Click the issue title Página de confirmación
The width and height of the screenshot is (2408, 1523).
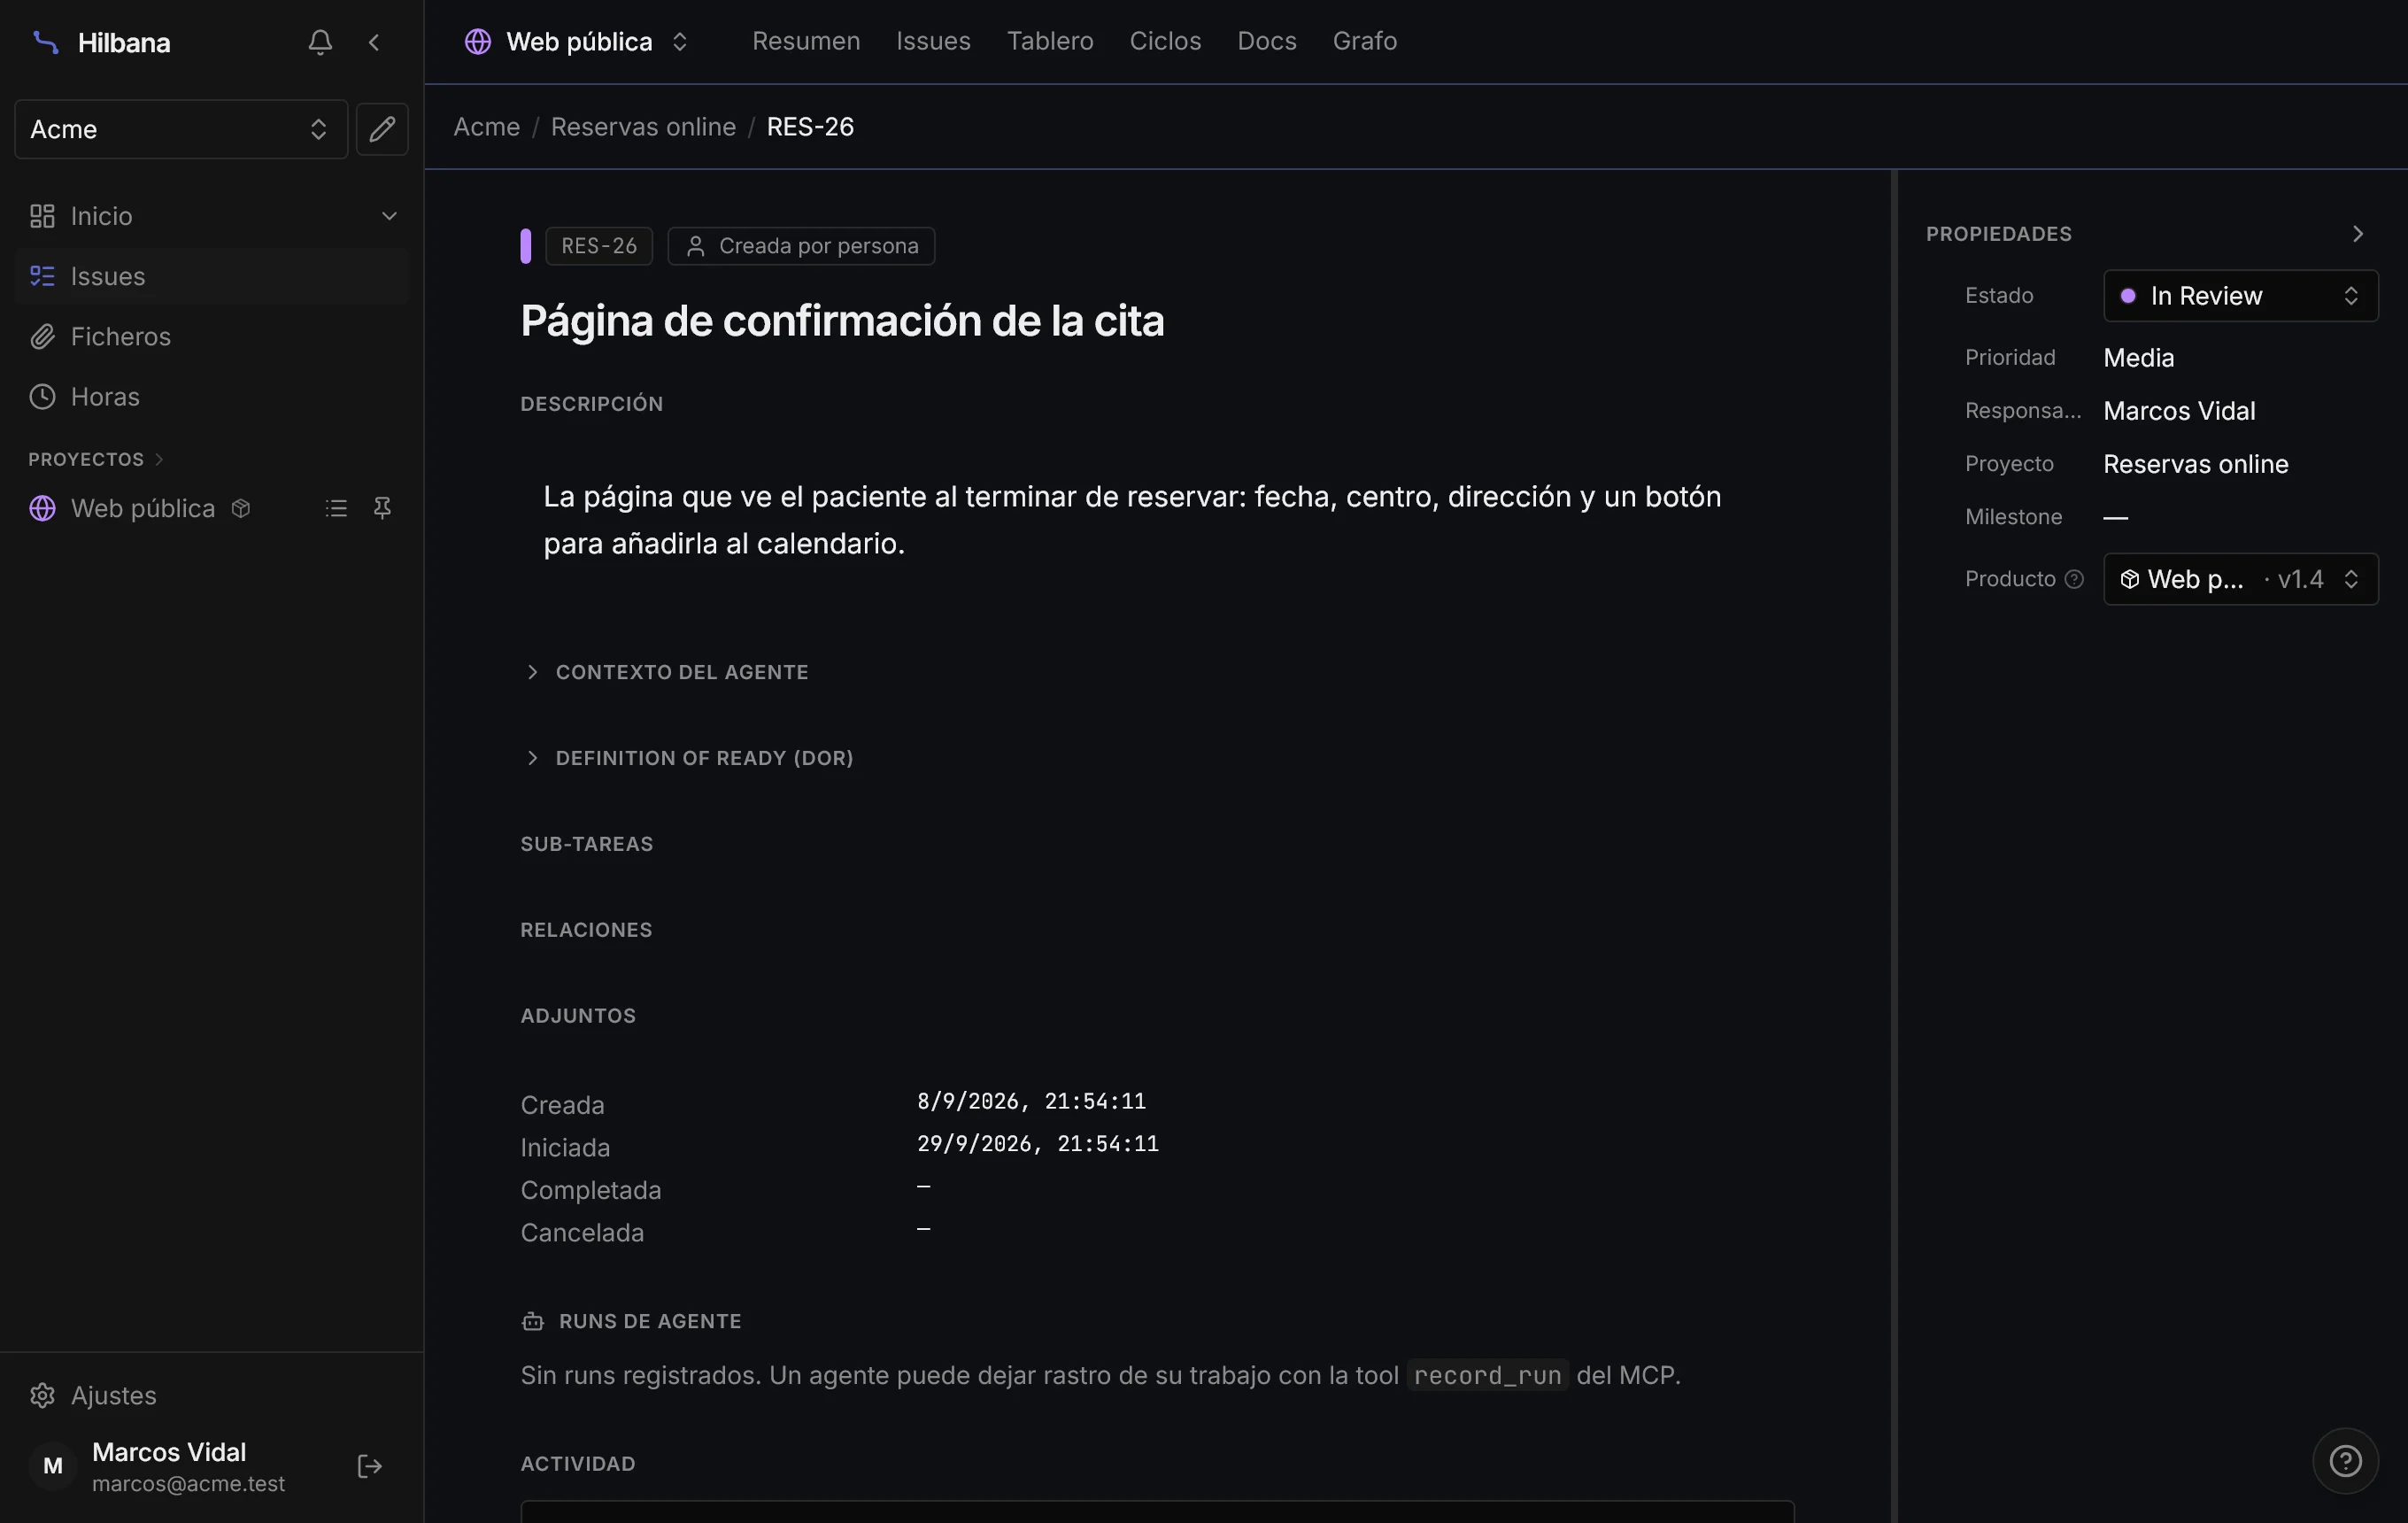click(842, 321)
